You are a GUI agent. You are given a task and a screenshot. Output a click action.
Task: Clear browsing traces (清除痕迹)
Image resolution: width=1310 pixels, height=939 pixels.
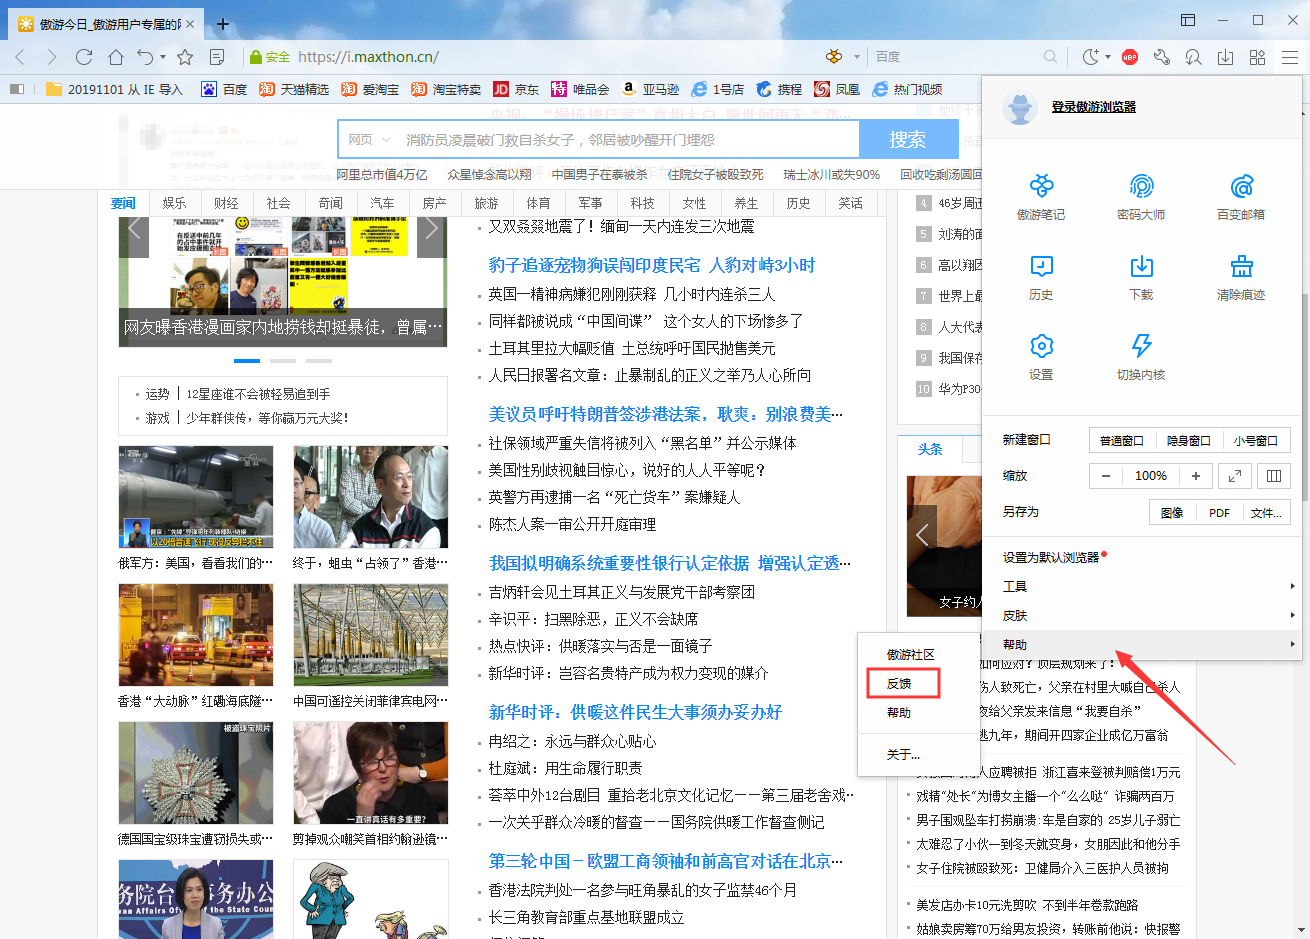[1241, 275]
